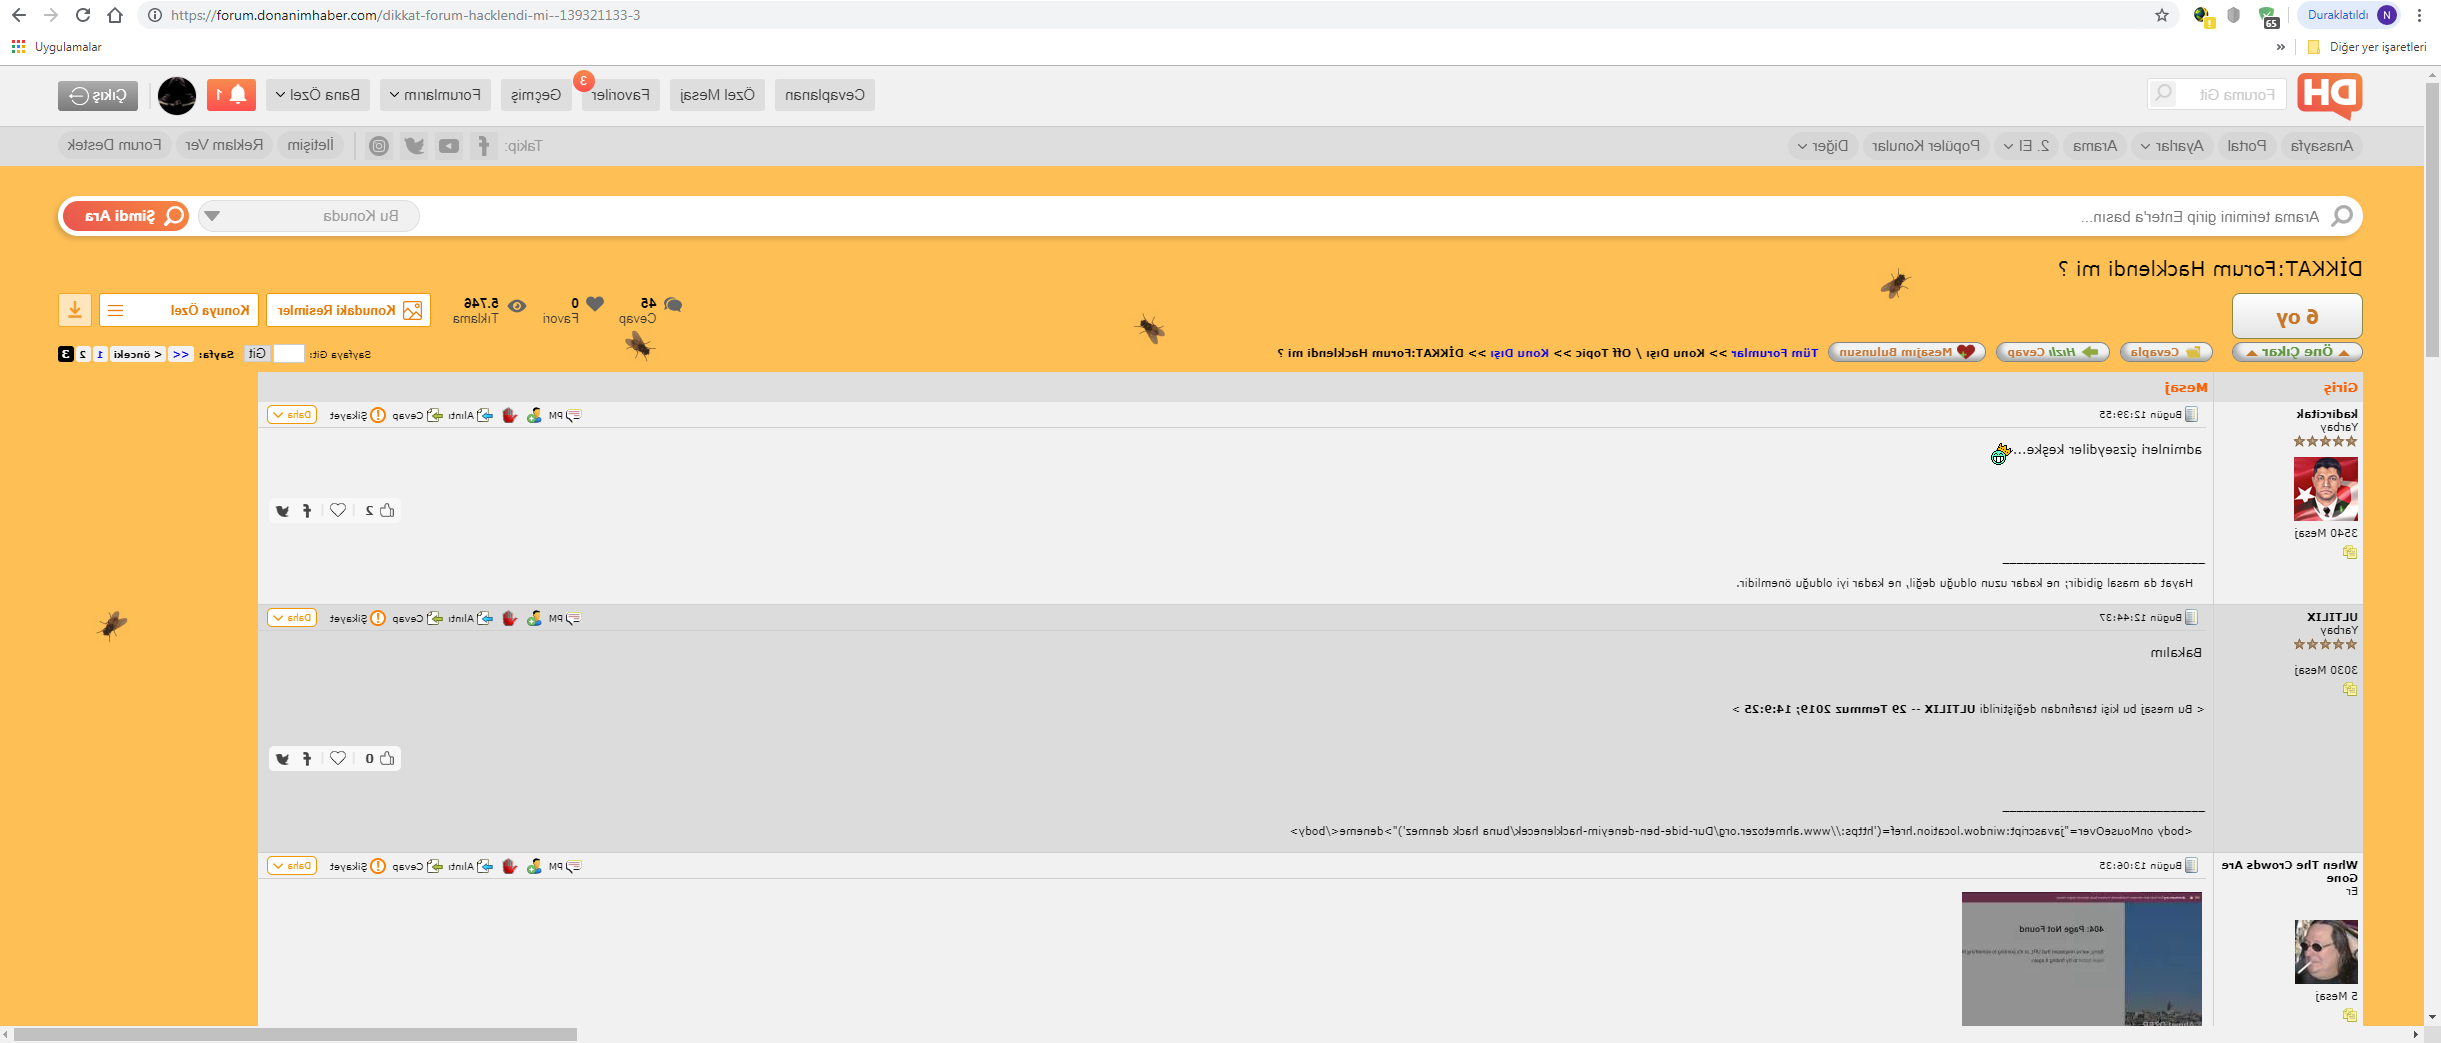Open Popüler Konular nav item
The width and height of the screenshot is (2441, 1043).
[x=1926, y=146]
